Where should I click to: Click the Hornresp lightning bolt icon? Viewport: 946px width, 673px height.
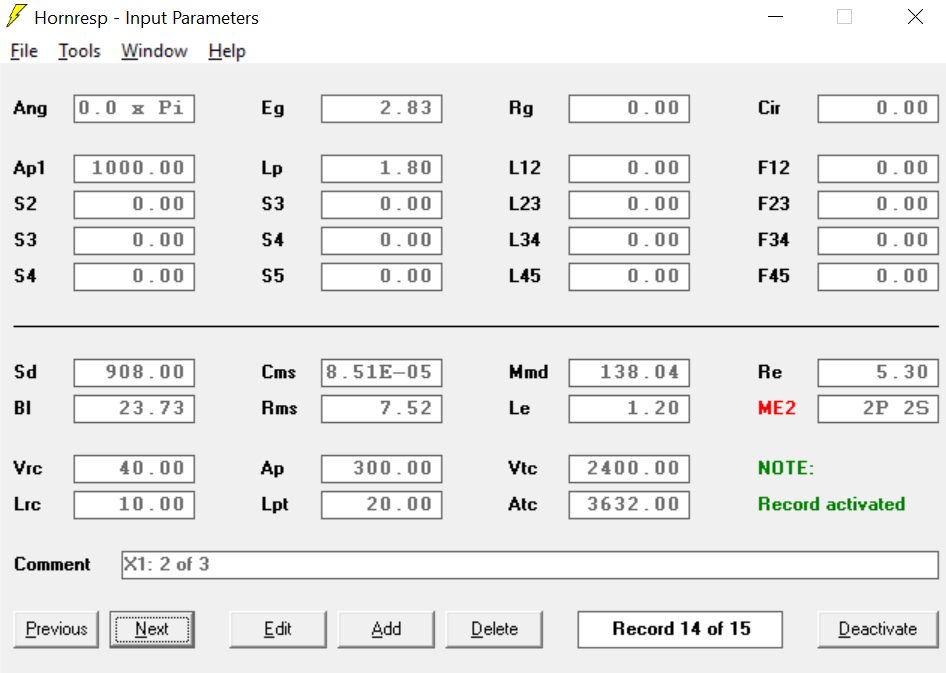tap(16, 17)
